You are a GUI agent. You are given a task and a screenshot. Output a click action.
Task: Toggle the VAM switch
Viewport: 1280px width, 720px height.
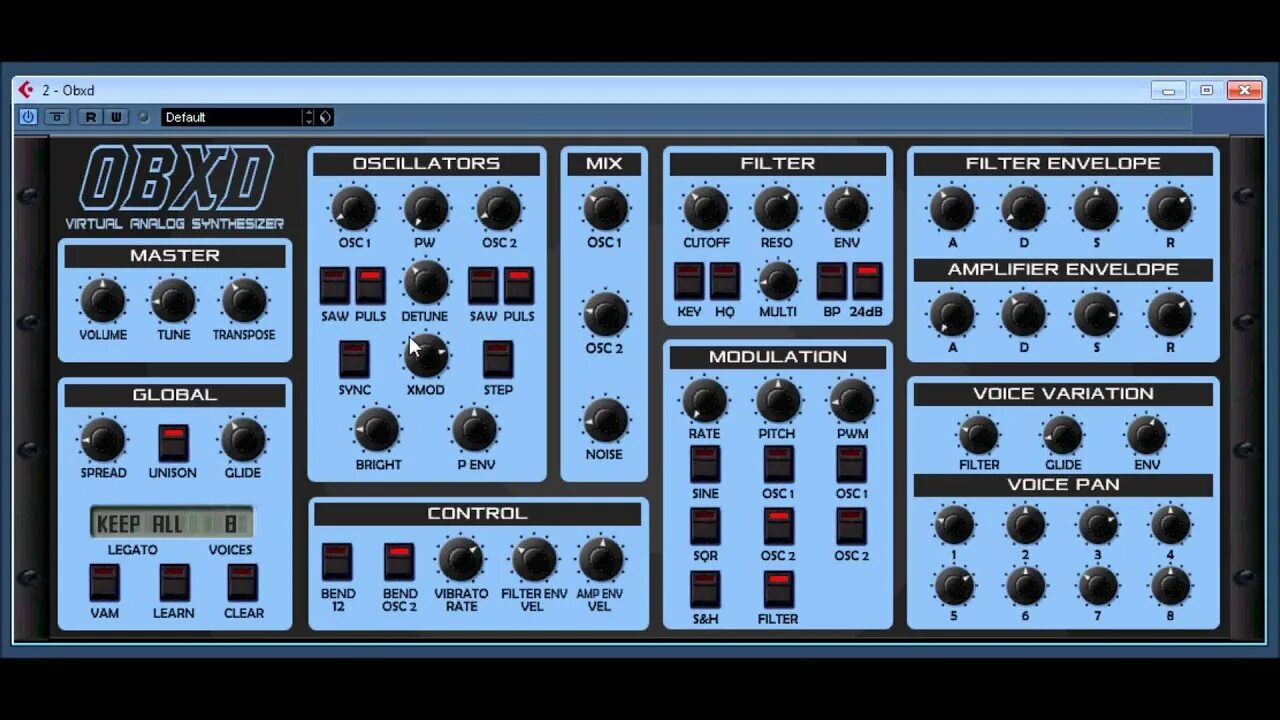point(104,583)
